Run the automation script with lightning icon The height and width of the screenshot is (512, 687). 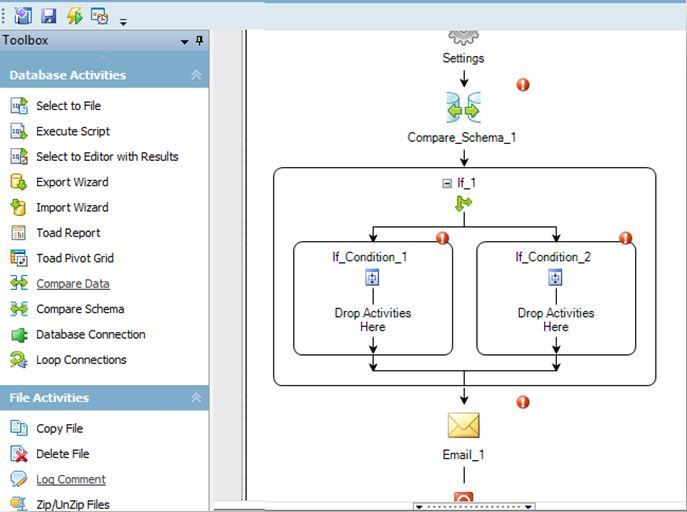[x=74, y=16]
